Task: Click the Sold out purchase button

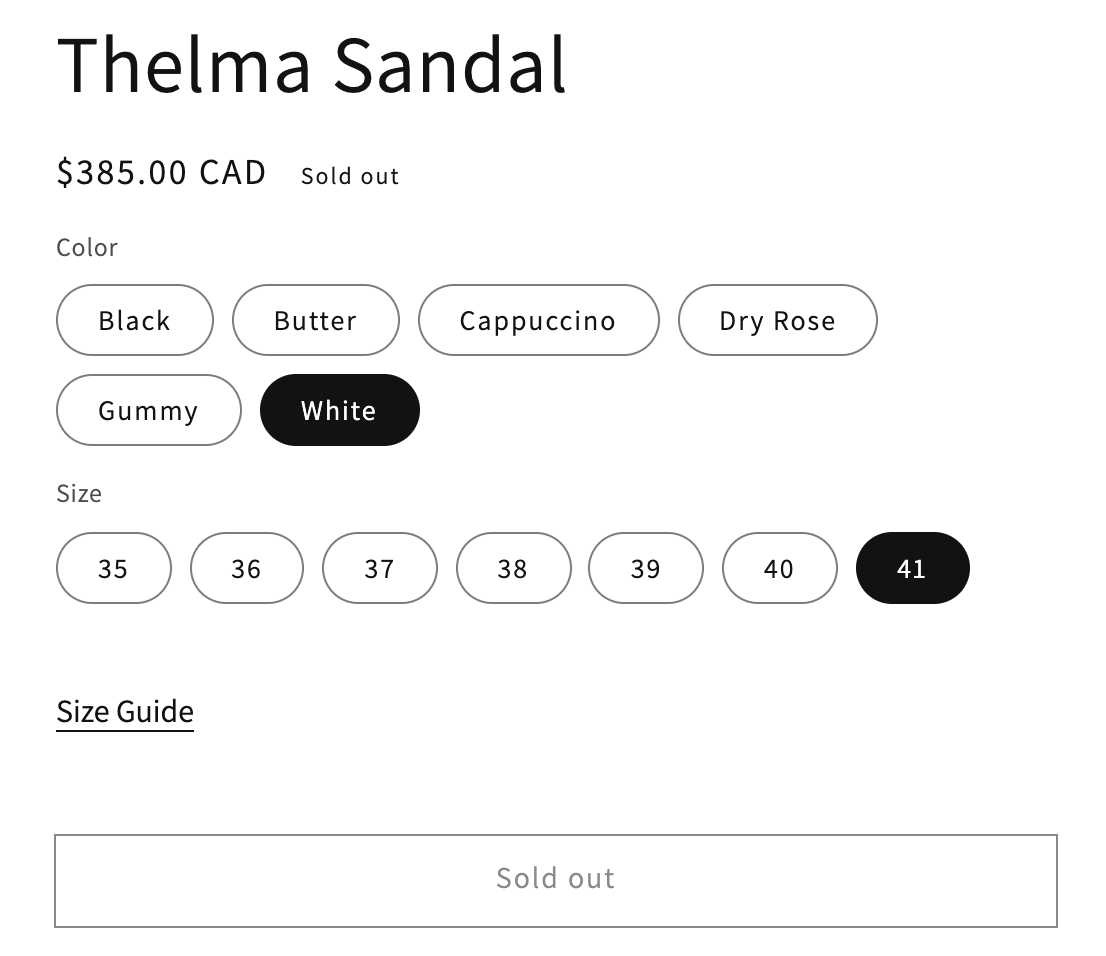Action: point(555,879)
